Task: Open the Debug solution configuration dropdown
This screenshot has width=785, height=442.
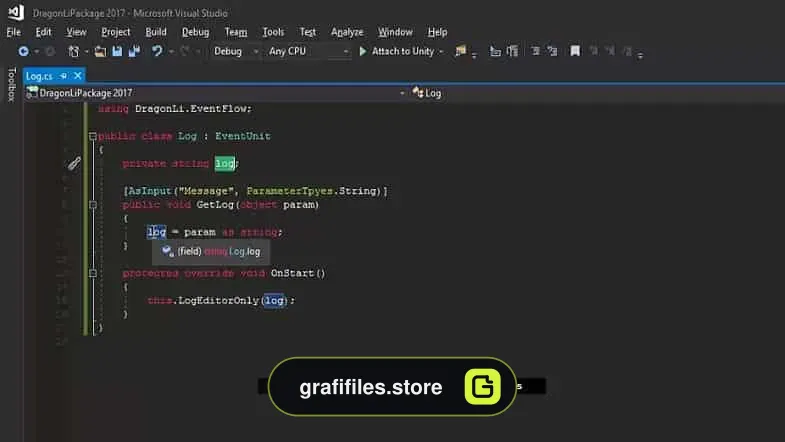Action: point(235,51)
